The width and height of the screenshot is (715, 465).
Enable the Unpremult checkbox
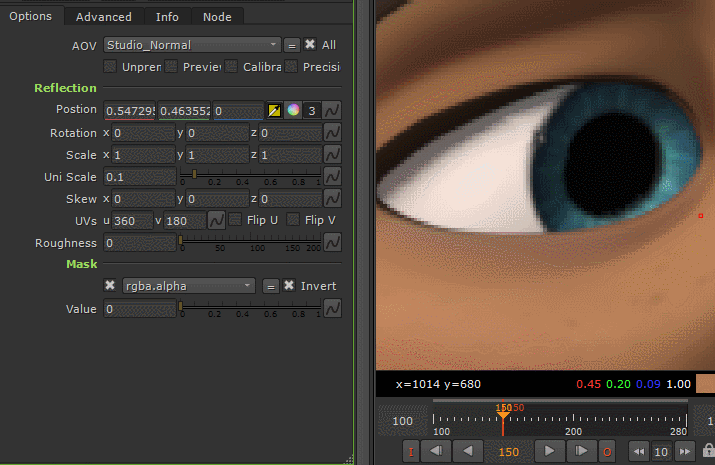coord(110,67)
